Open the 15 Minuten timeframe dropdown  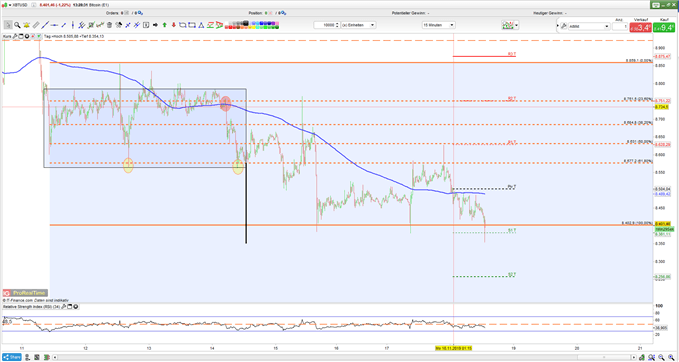click(x=439, y=25)
